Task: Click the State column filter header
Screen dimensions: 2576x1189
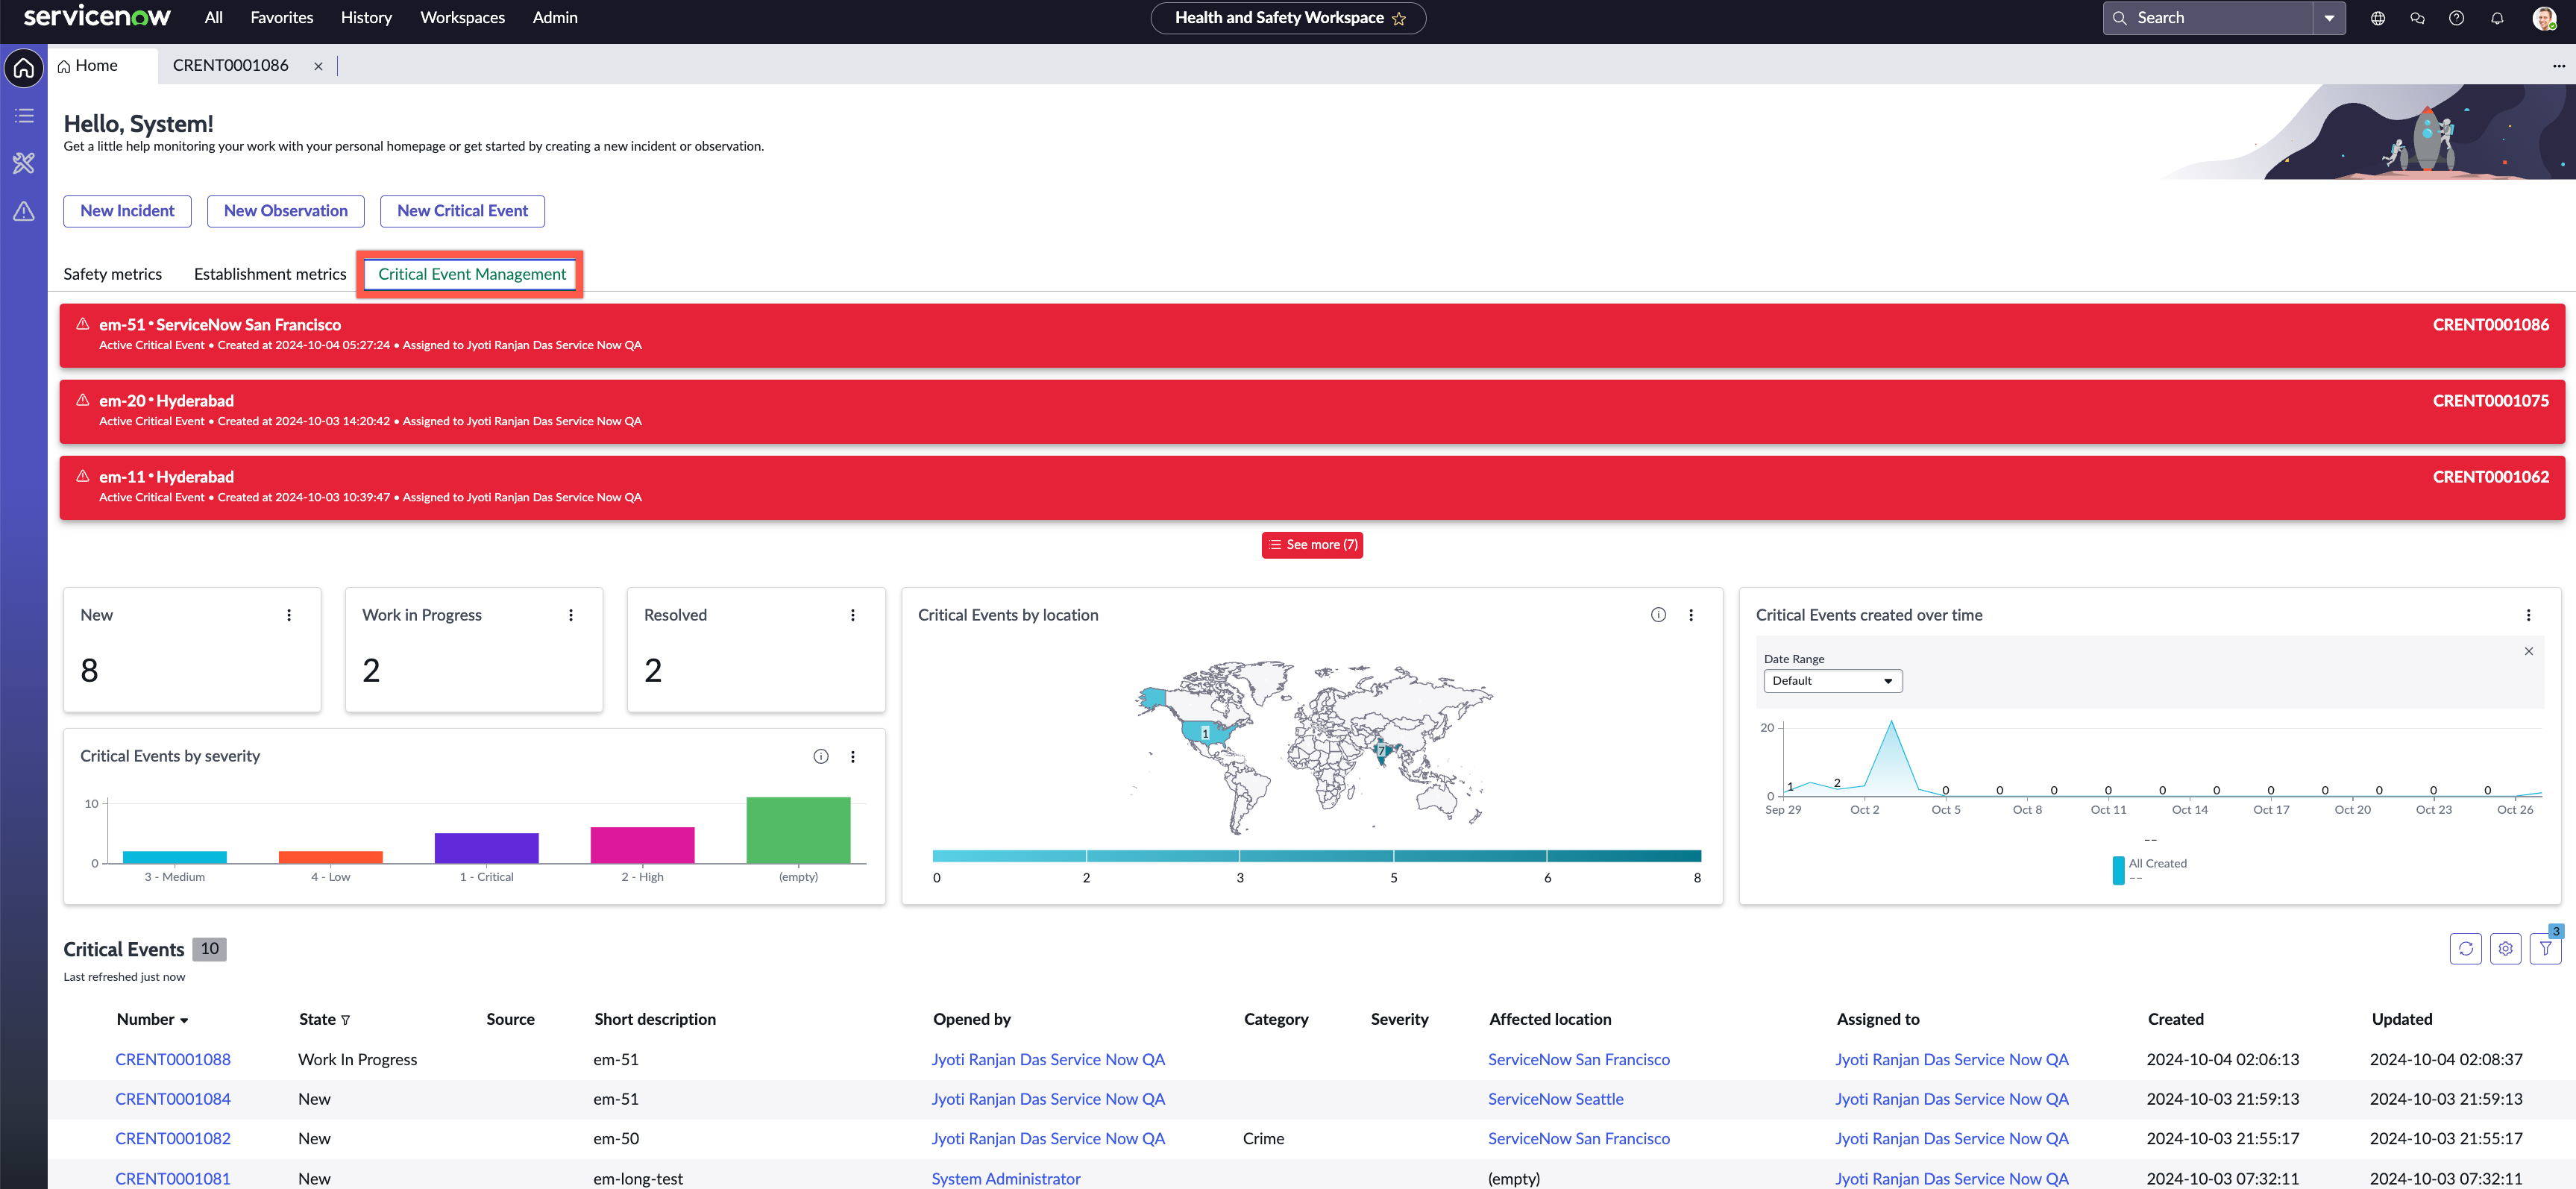Action: [x=324, y=1019]
